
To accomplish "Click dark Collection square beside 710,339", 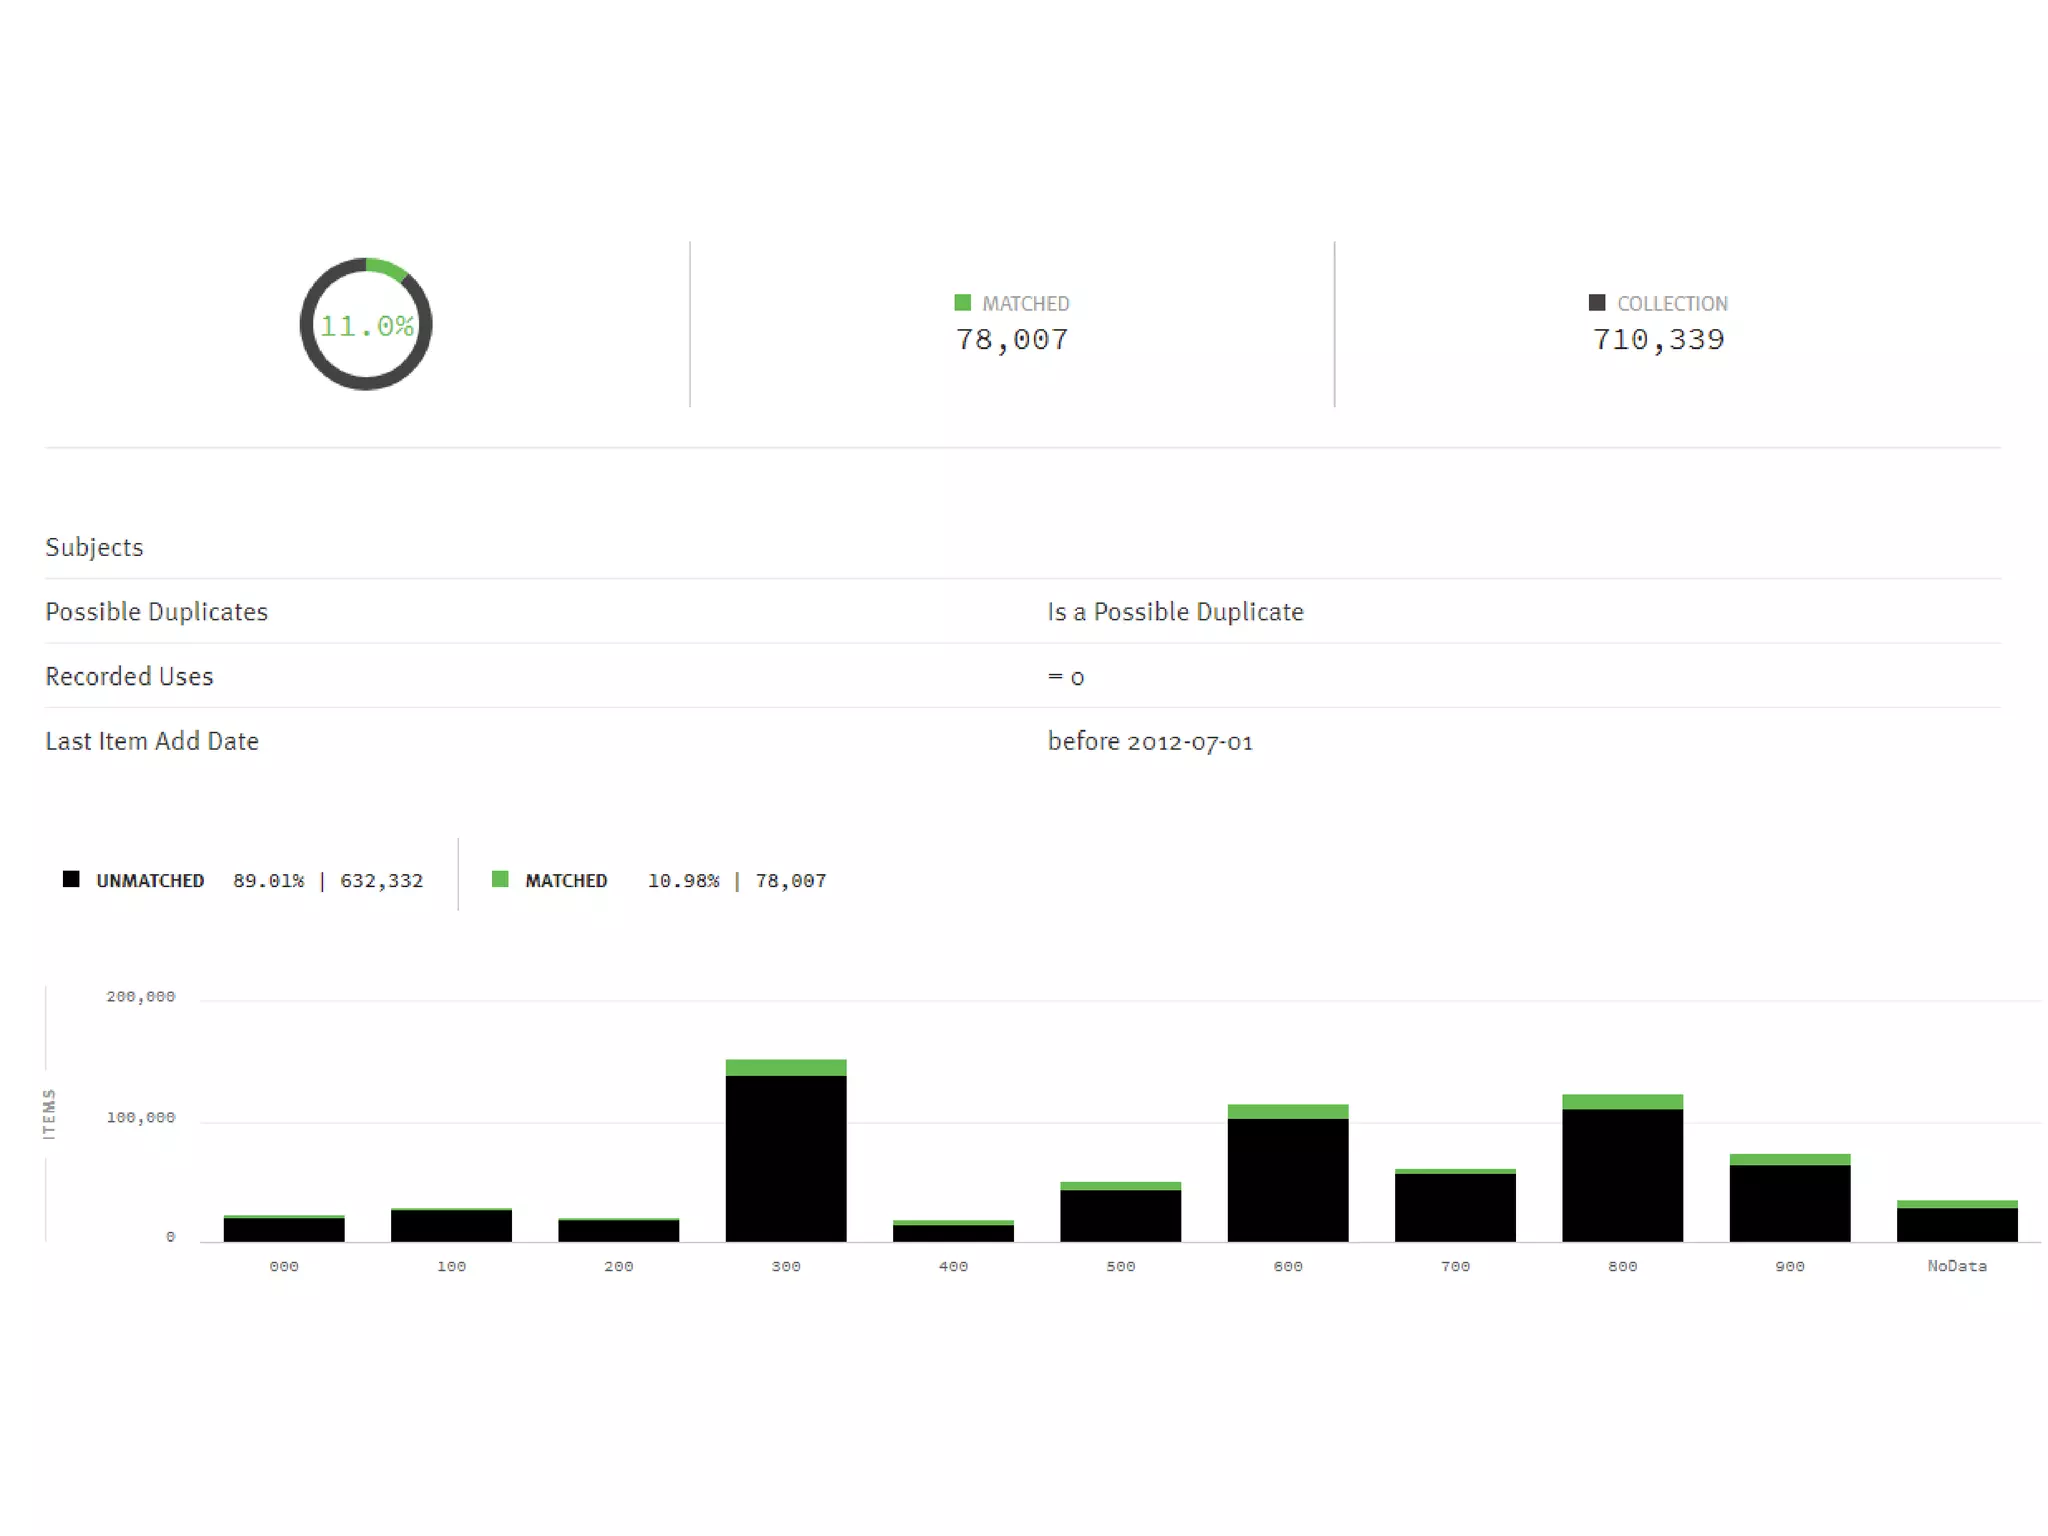I will coord(1597,302).
